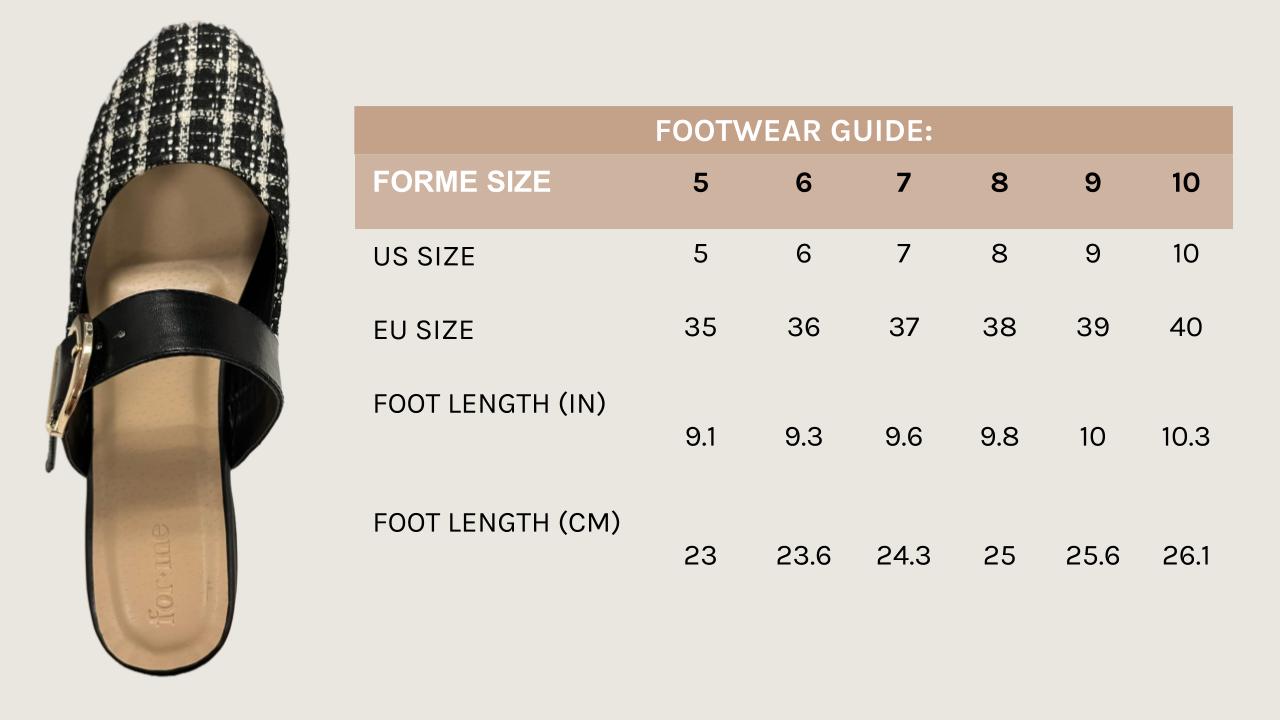This screenshot has width=1280, height=720.
Task: Click the EU SIZE row label
Action: pyautogui.click(x=423, y=330)
